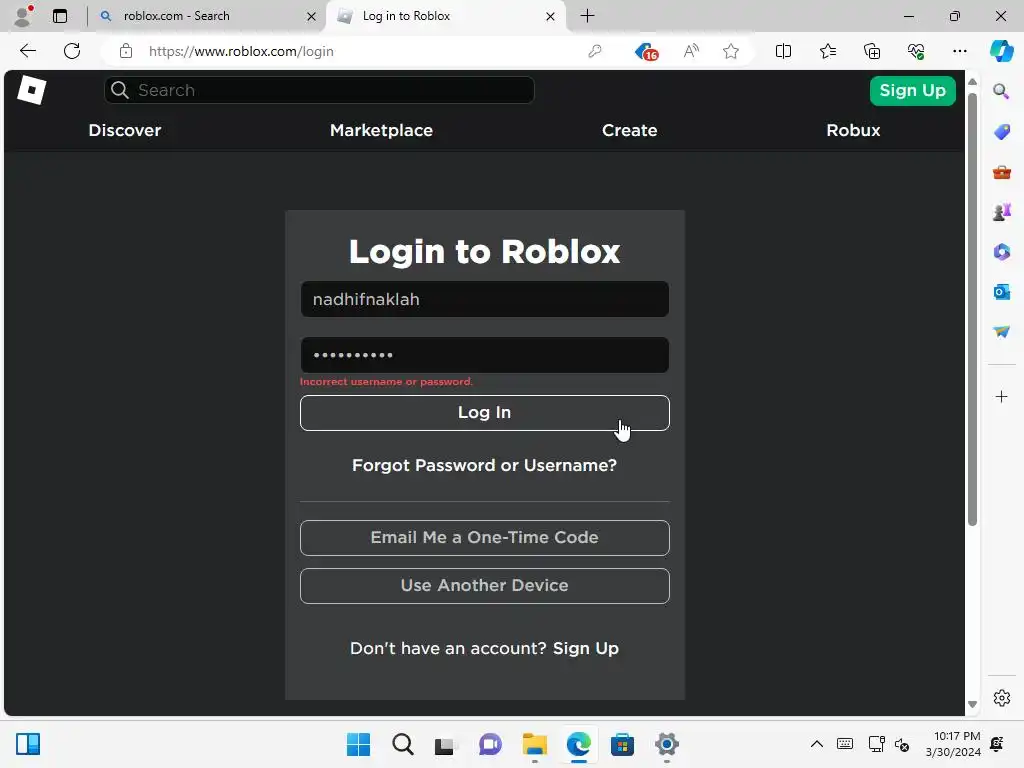Open the taskbar clock 10:17 PM
This screenshot has height=768, width=1024.
point(953,744)
